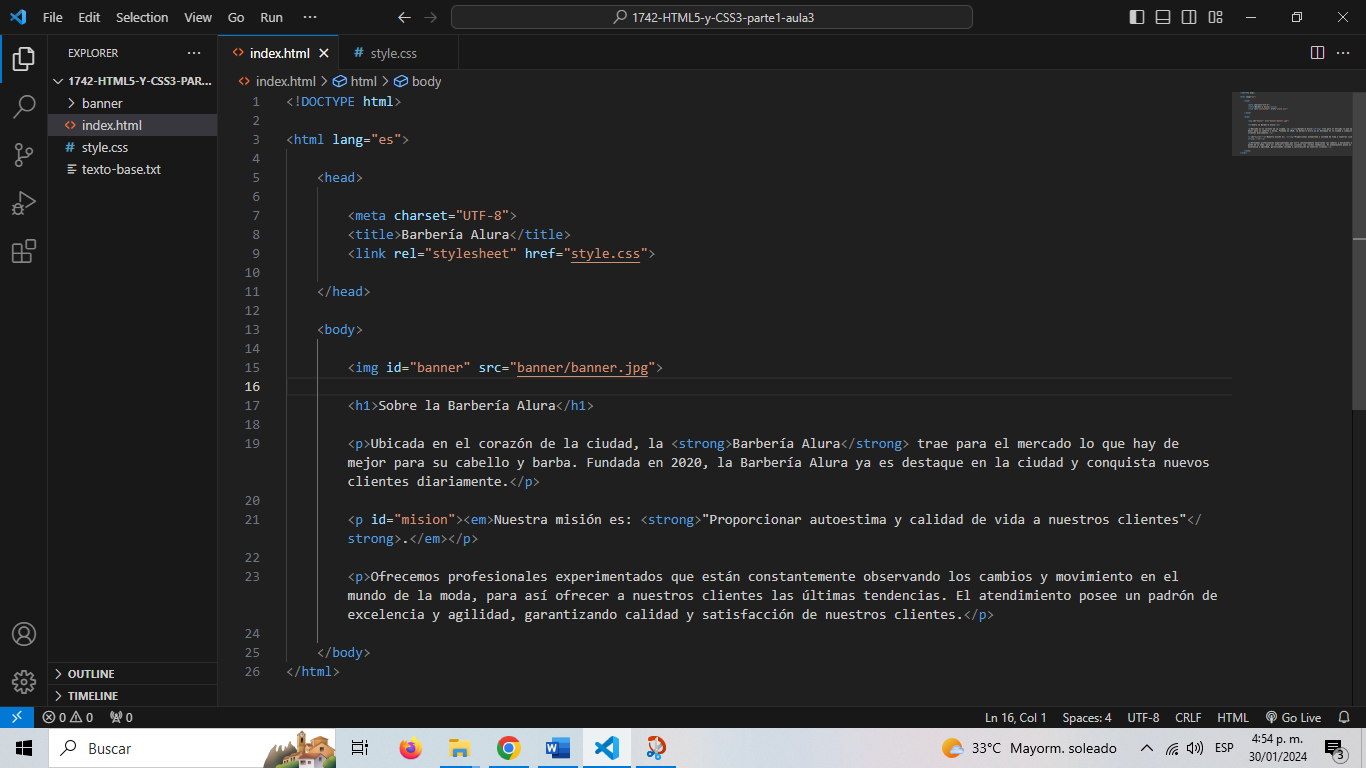This screenshot has width=1366, height=768.
Task: Click the Windows taskbar search box
Action: pos(192,748)
